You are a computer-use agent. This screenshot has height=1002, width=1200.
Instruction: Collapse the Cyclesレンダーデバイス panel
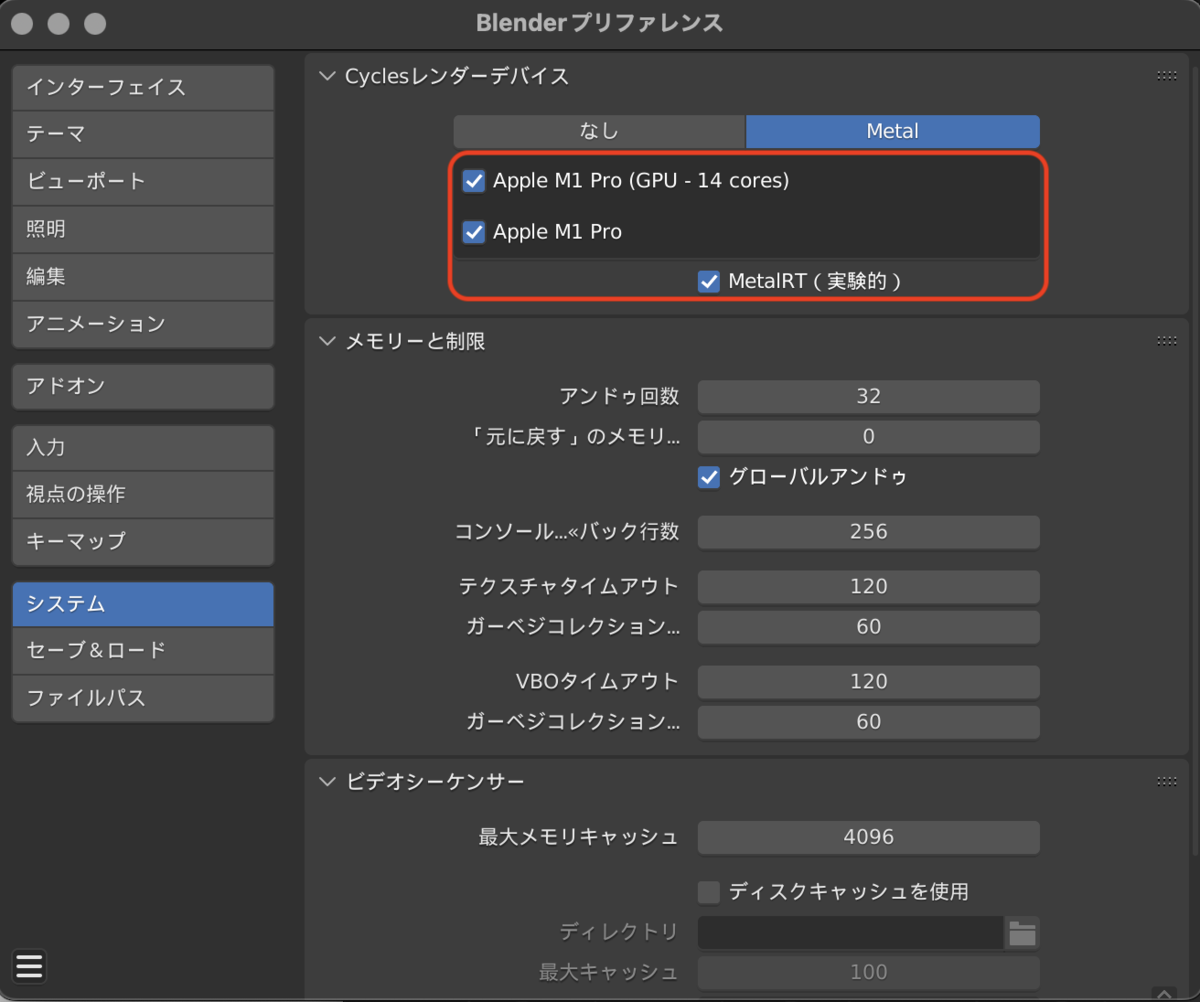tap(327, 76)
